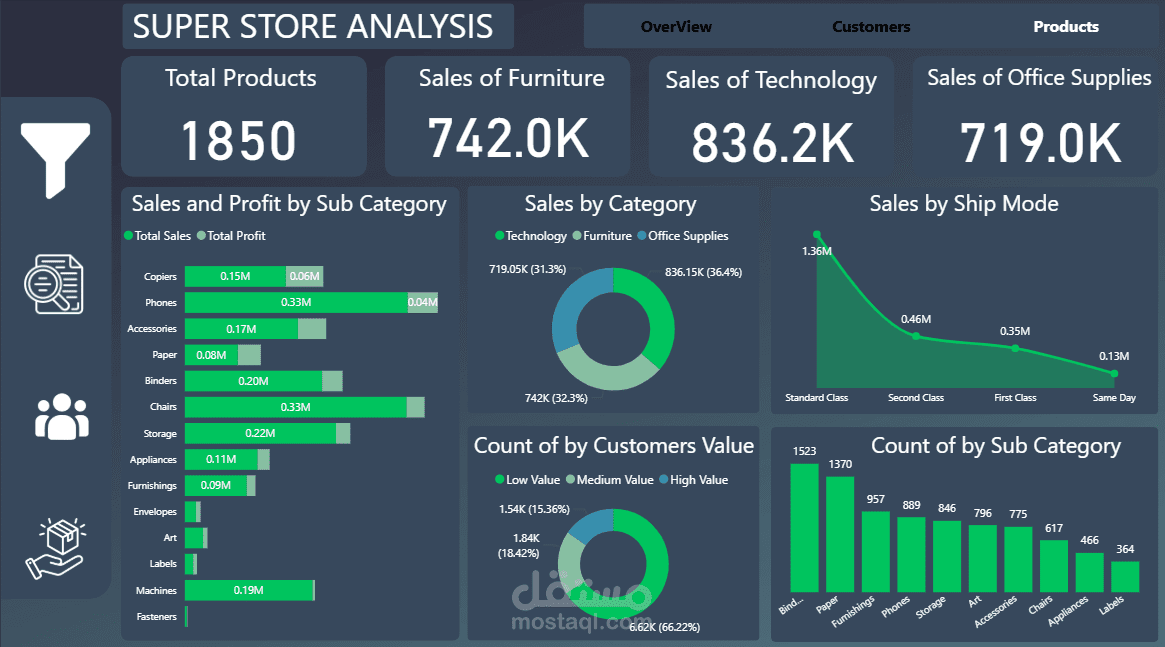
Task: Select the Binders column with count 1523
Action: (x=805, y=527)
